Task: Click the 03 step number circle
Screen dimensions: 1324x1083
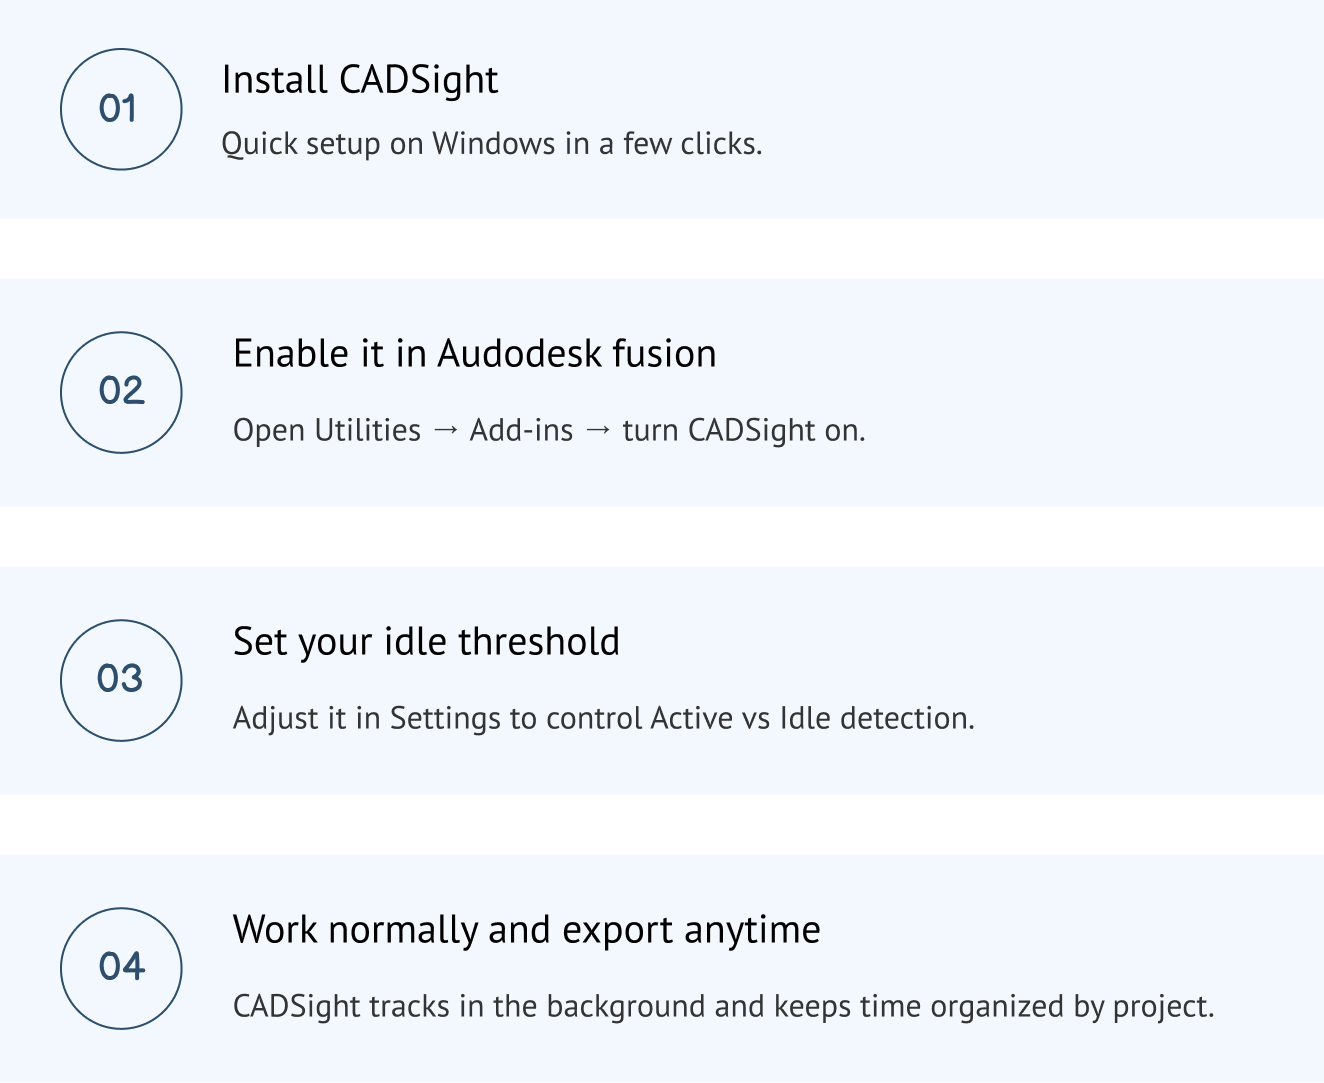Action: point(121,680)
